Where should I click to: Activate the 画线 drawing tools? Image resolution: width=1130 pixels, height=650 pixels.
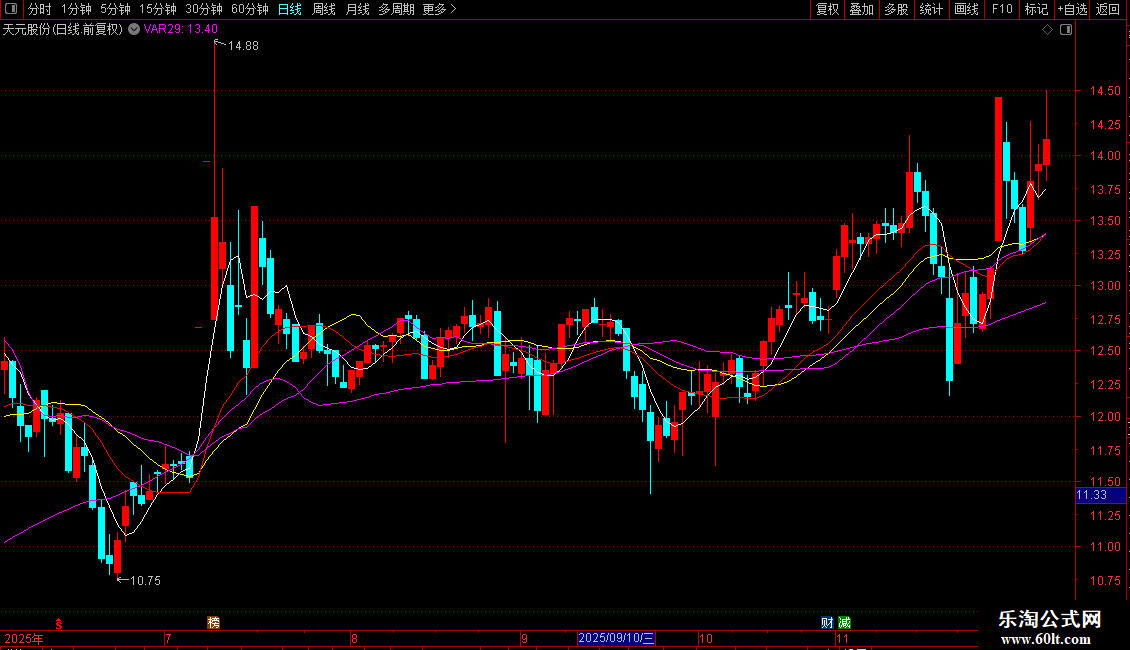pos(966,9)
